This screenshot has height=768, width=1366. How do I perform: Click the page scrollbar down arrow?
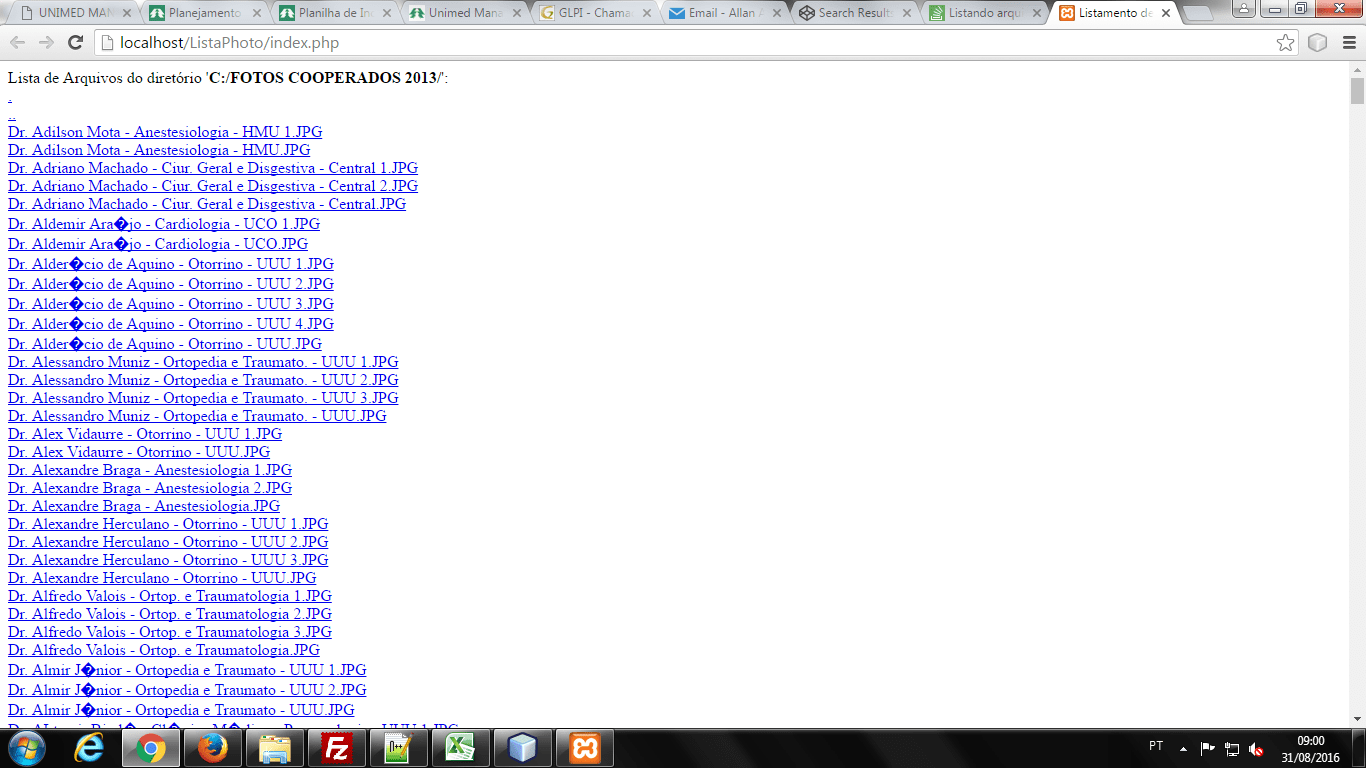[x=1357, y=718]
